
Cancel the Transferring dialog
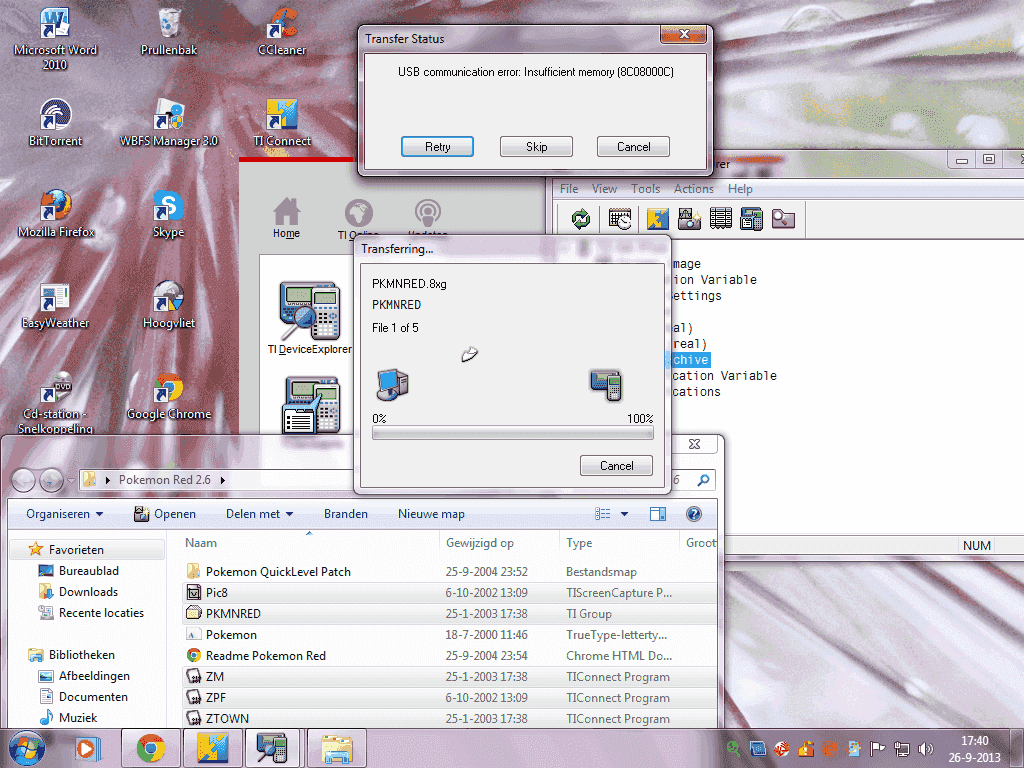click(616, 466)
